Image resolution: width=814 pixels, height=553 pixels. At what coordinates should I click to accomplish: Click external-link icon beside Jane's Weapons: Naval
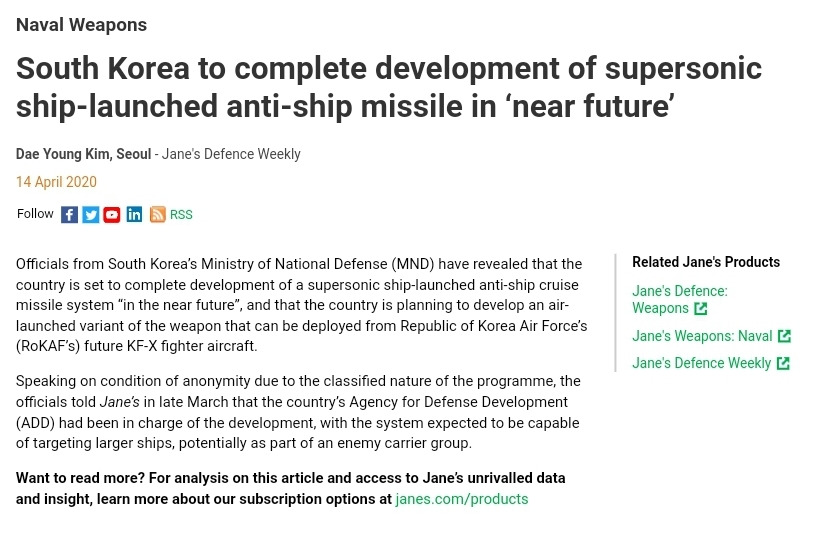[x=784, y=336]
